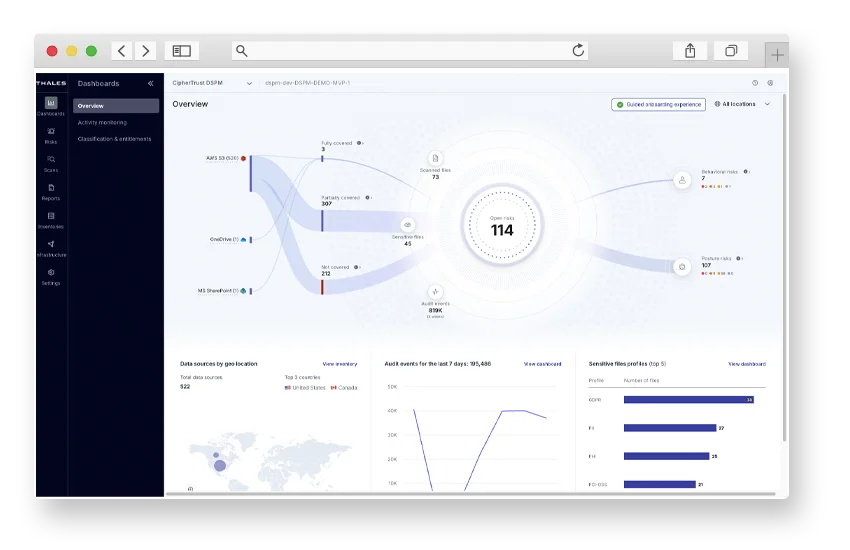850x550 pixels.
Task: Open the CipherTrust DSPM product dropdown
Action: tap(212, 83)
